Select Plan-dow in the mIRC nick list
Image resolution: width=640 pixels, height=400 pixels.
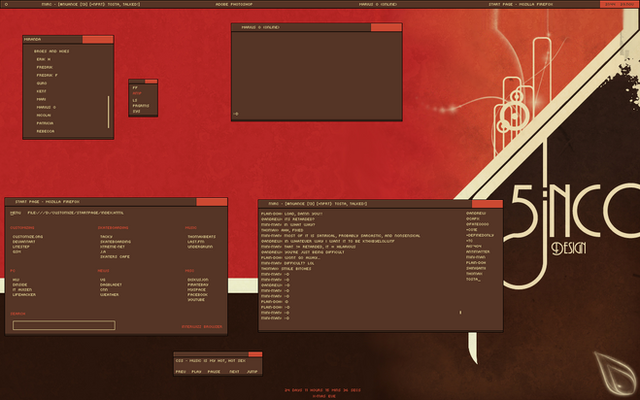pyautogui.click(x=476, y=263)
